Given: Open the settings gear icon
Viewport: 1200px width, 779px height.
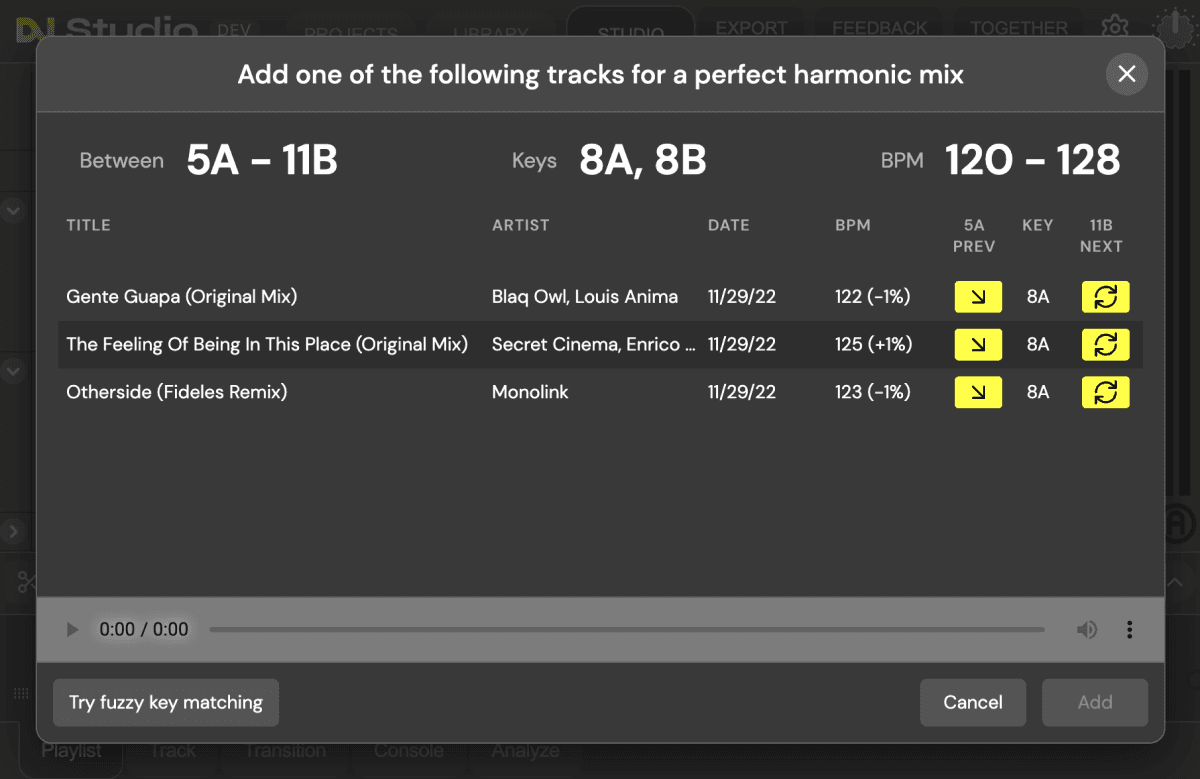Looking at the screenshot, I should click(x=1115, y=27).
